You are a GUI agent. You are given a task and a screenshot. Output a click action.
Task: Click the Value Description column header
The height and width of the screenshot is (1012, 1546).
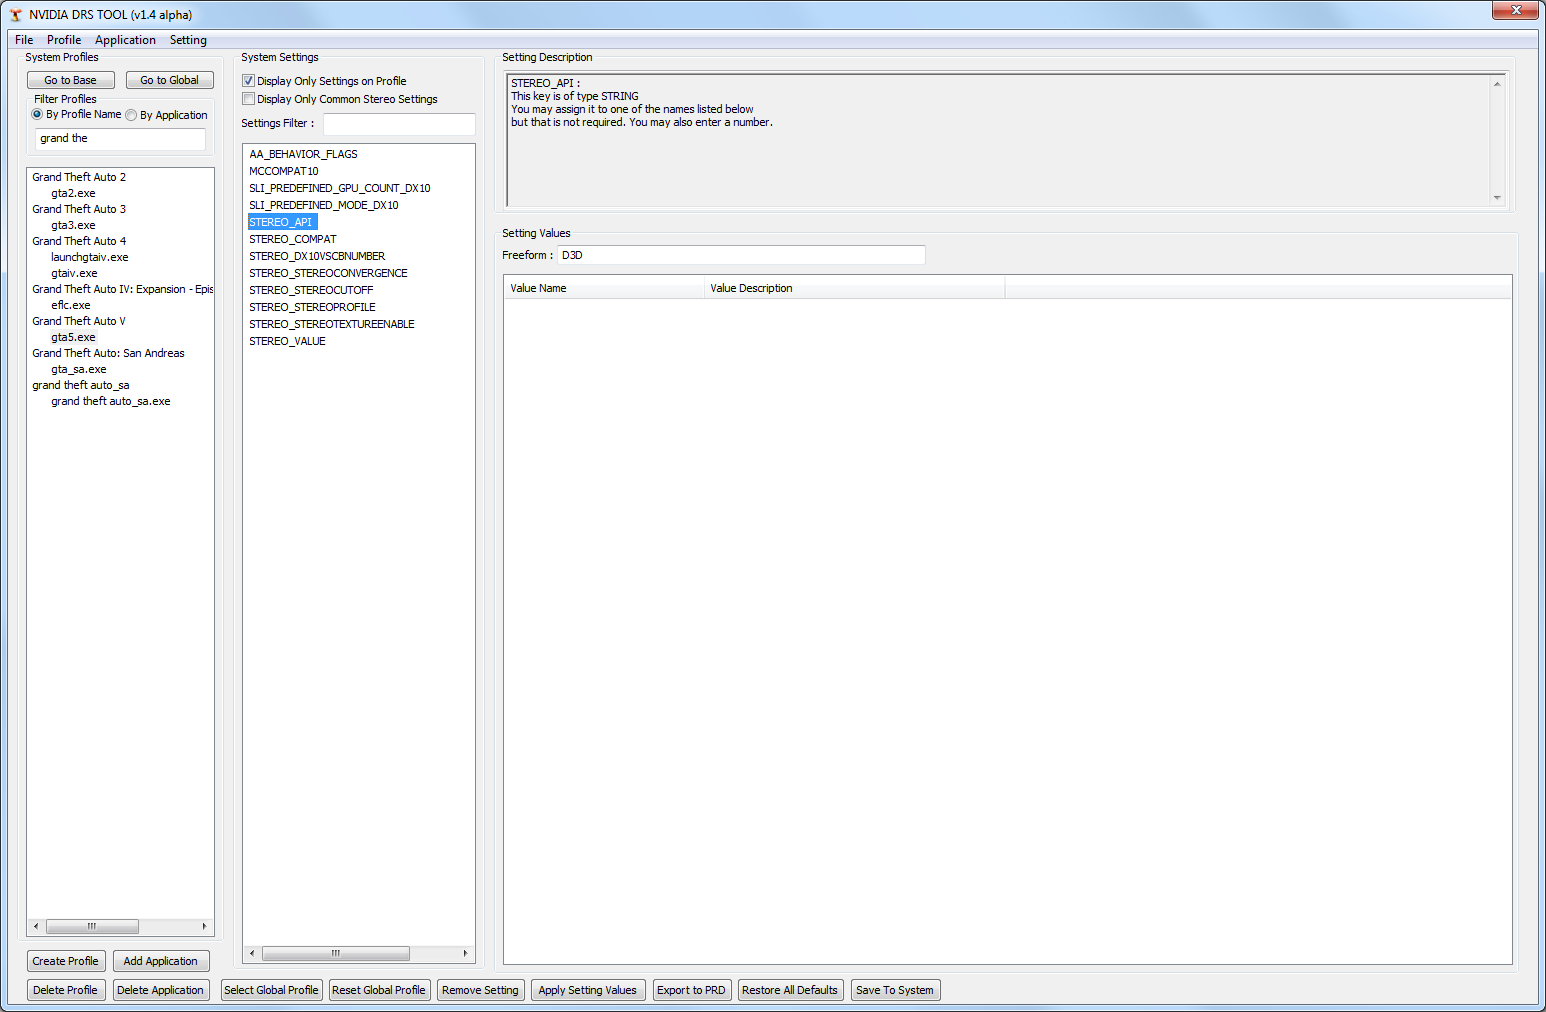click(x=854, y=288)
